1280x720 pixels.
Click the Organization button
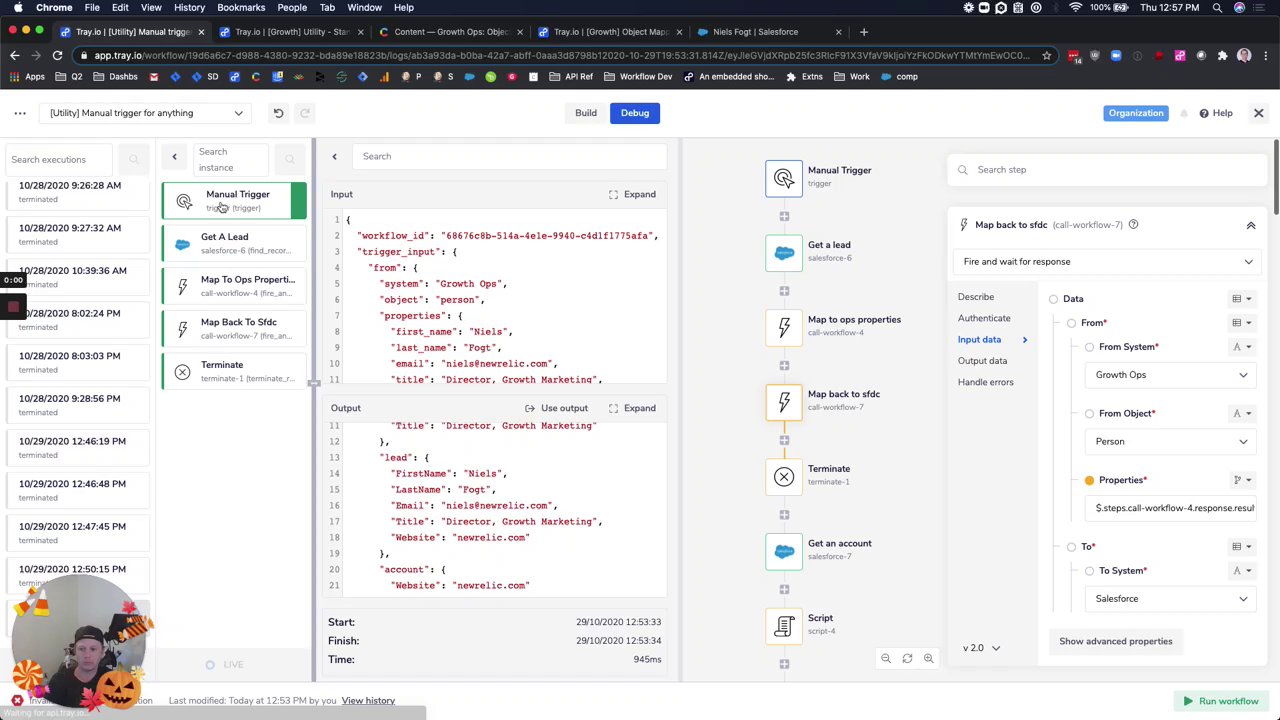pyautogui.click(x=1136, y=113)
